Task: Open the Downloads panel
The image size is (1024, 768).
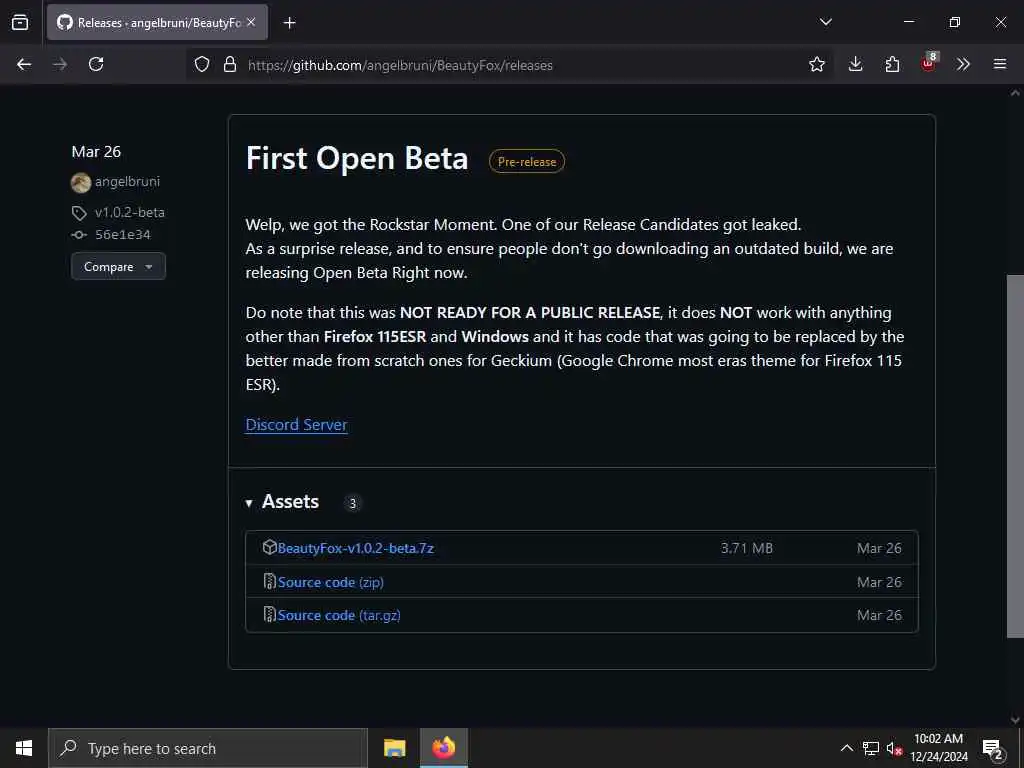Action: coord(856,64)
